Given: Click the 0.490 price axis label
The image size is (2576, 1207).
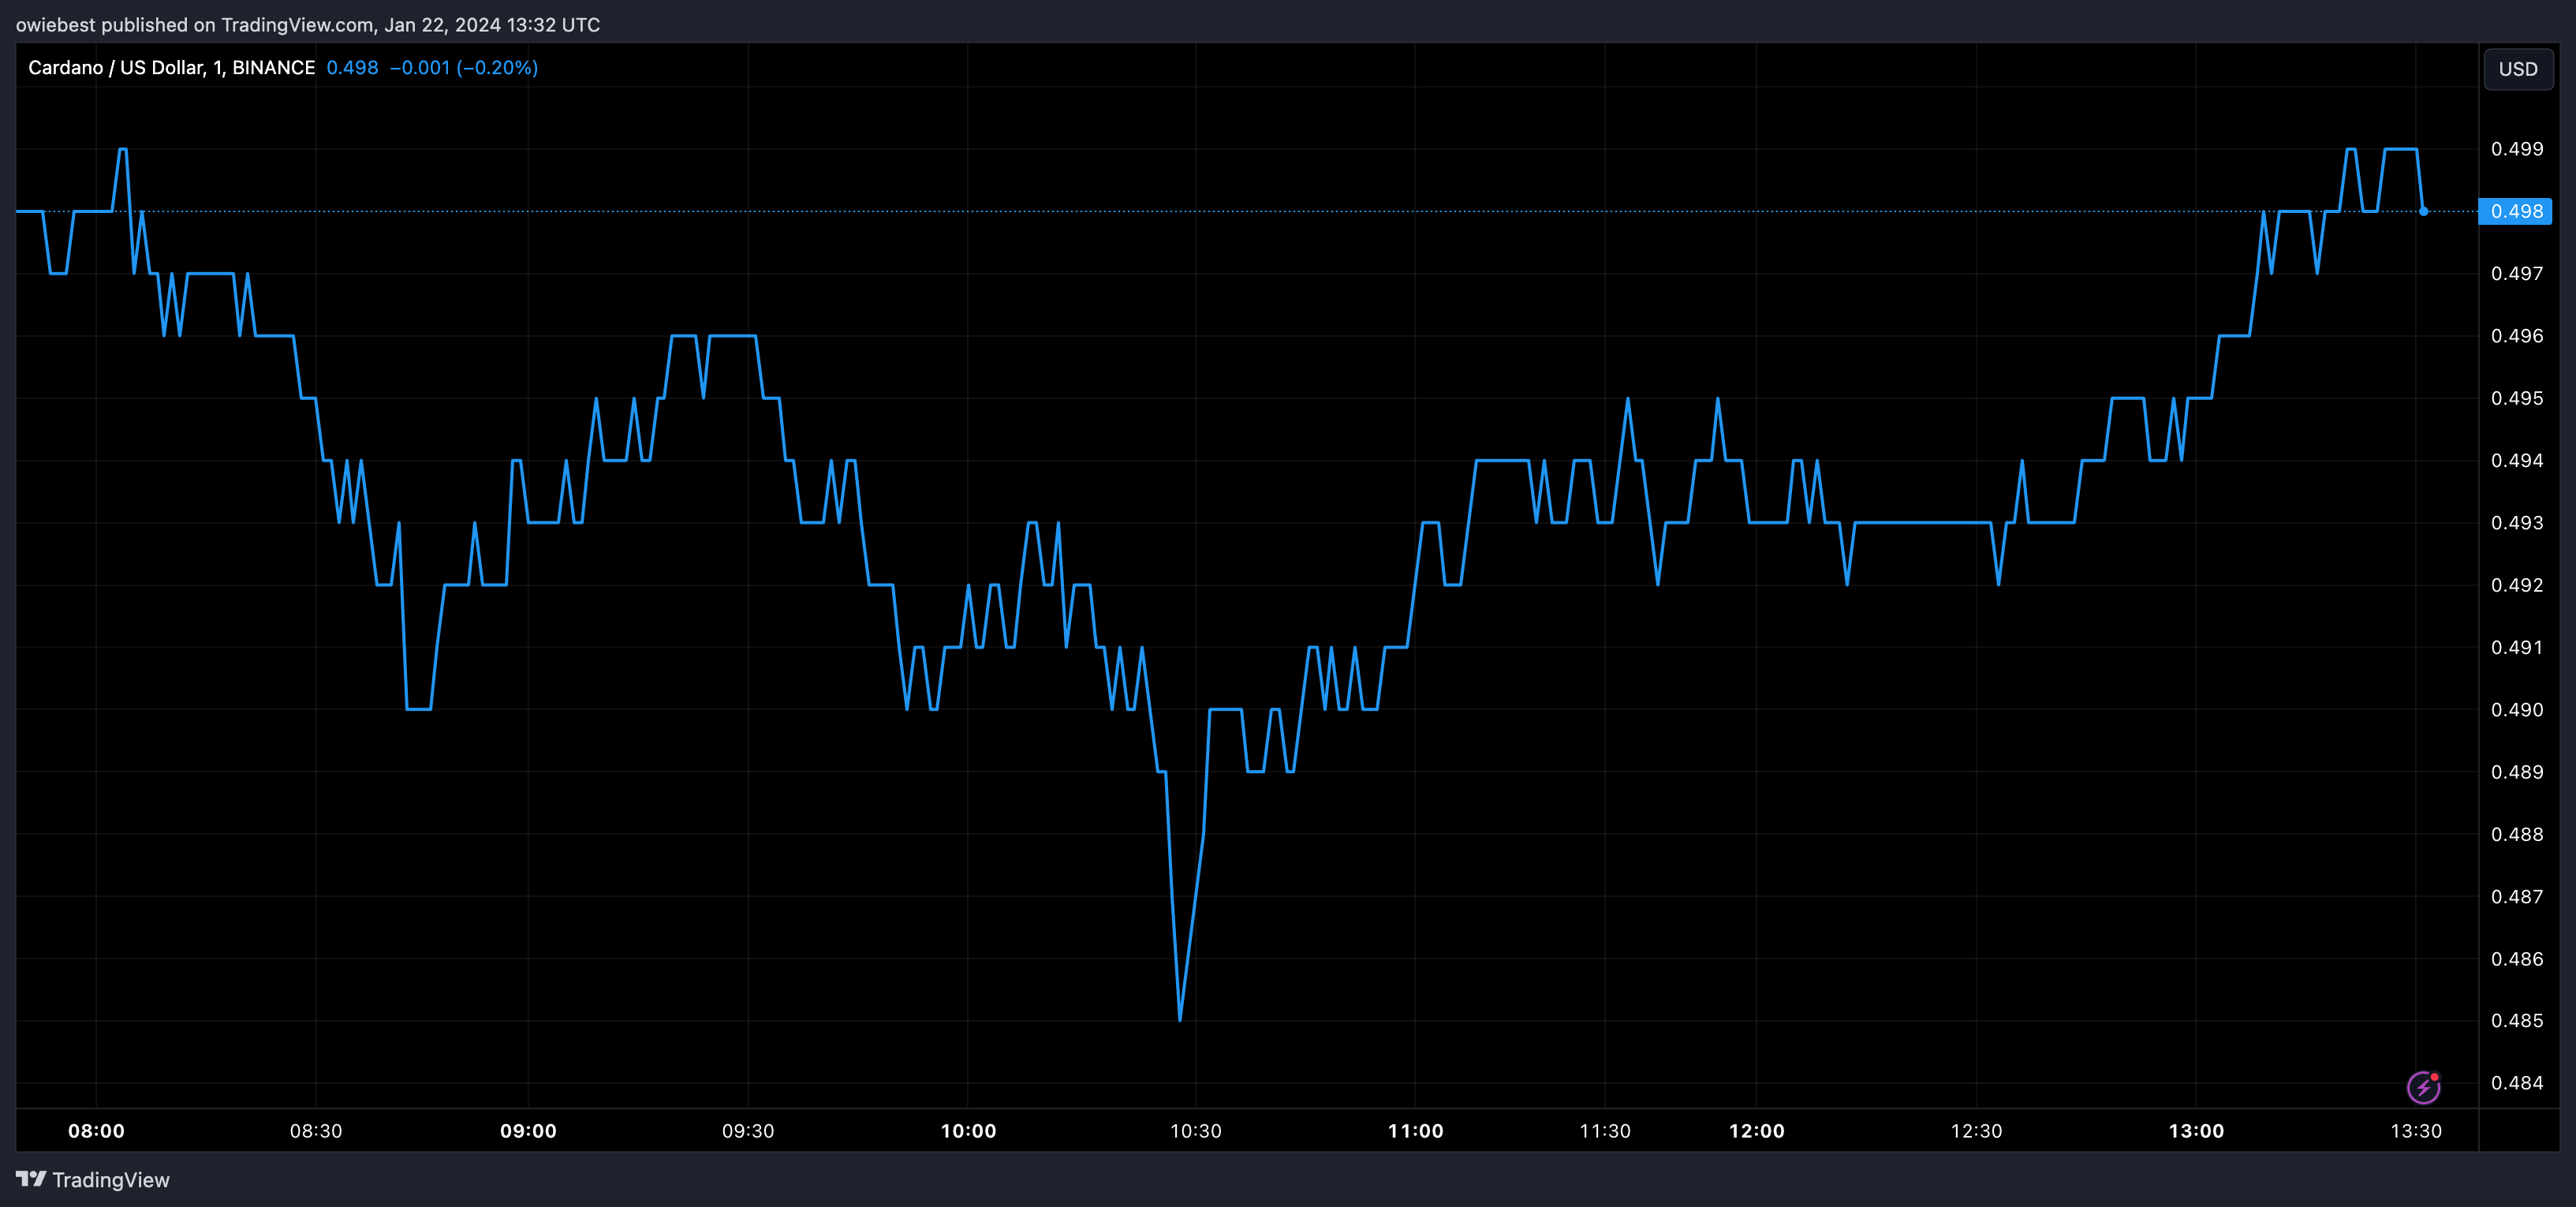Looking at the screenshot, I should [2517, 710].
